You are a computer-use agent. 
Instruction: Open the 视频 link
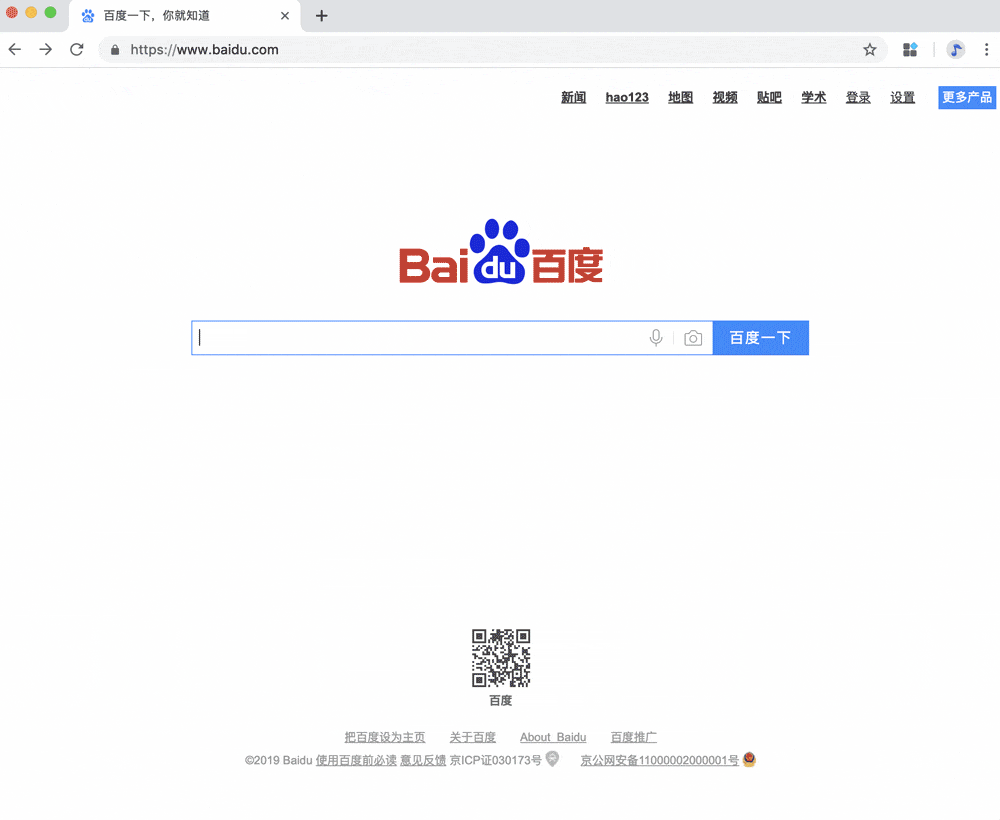coord(725,98)
